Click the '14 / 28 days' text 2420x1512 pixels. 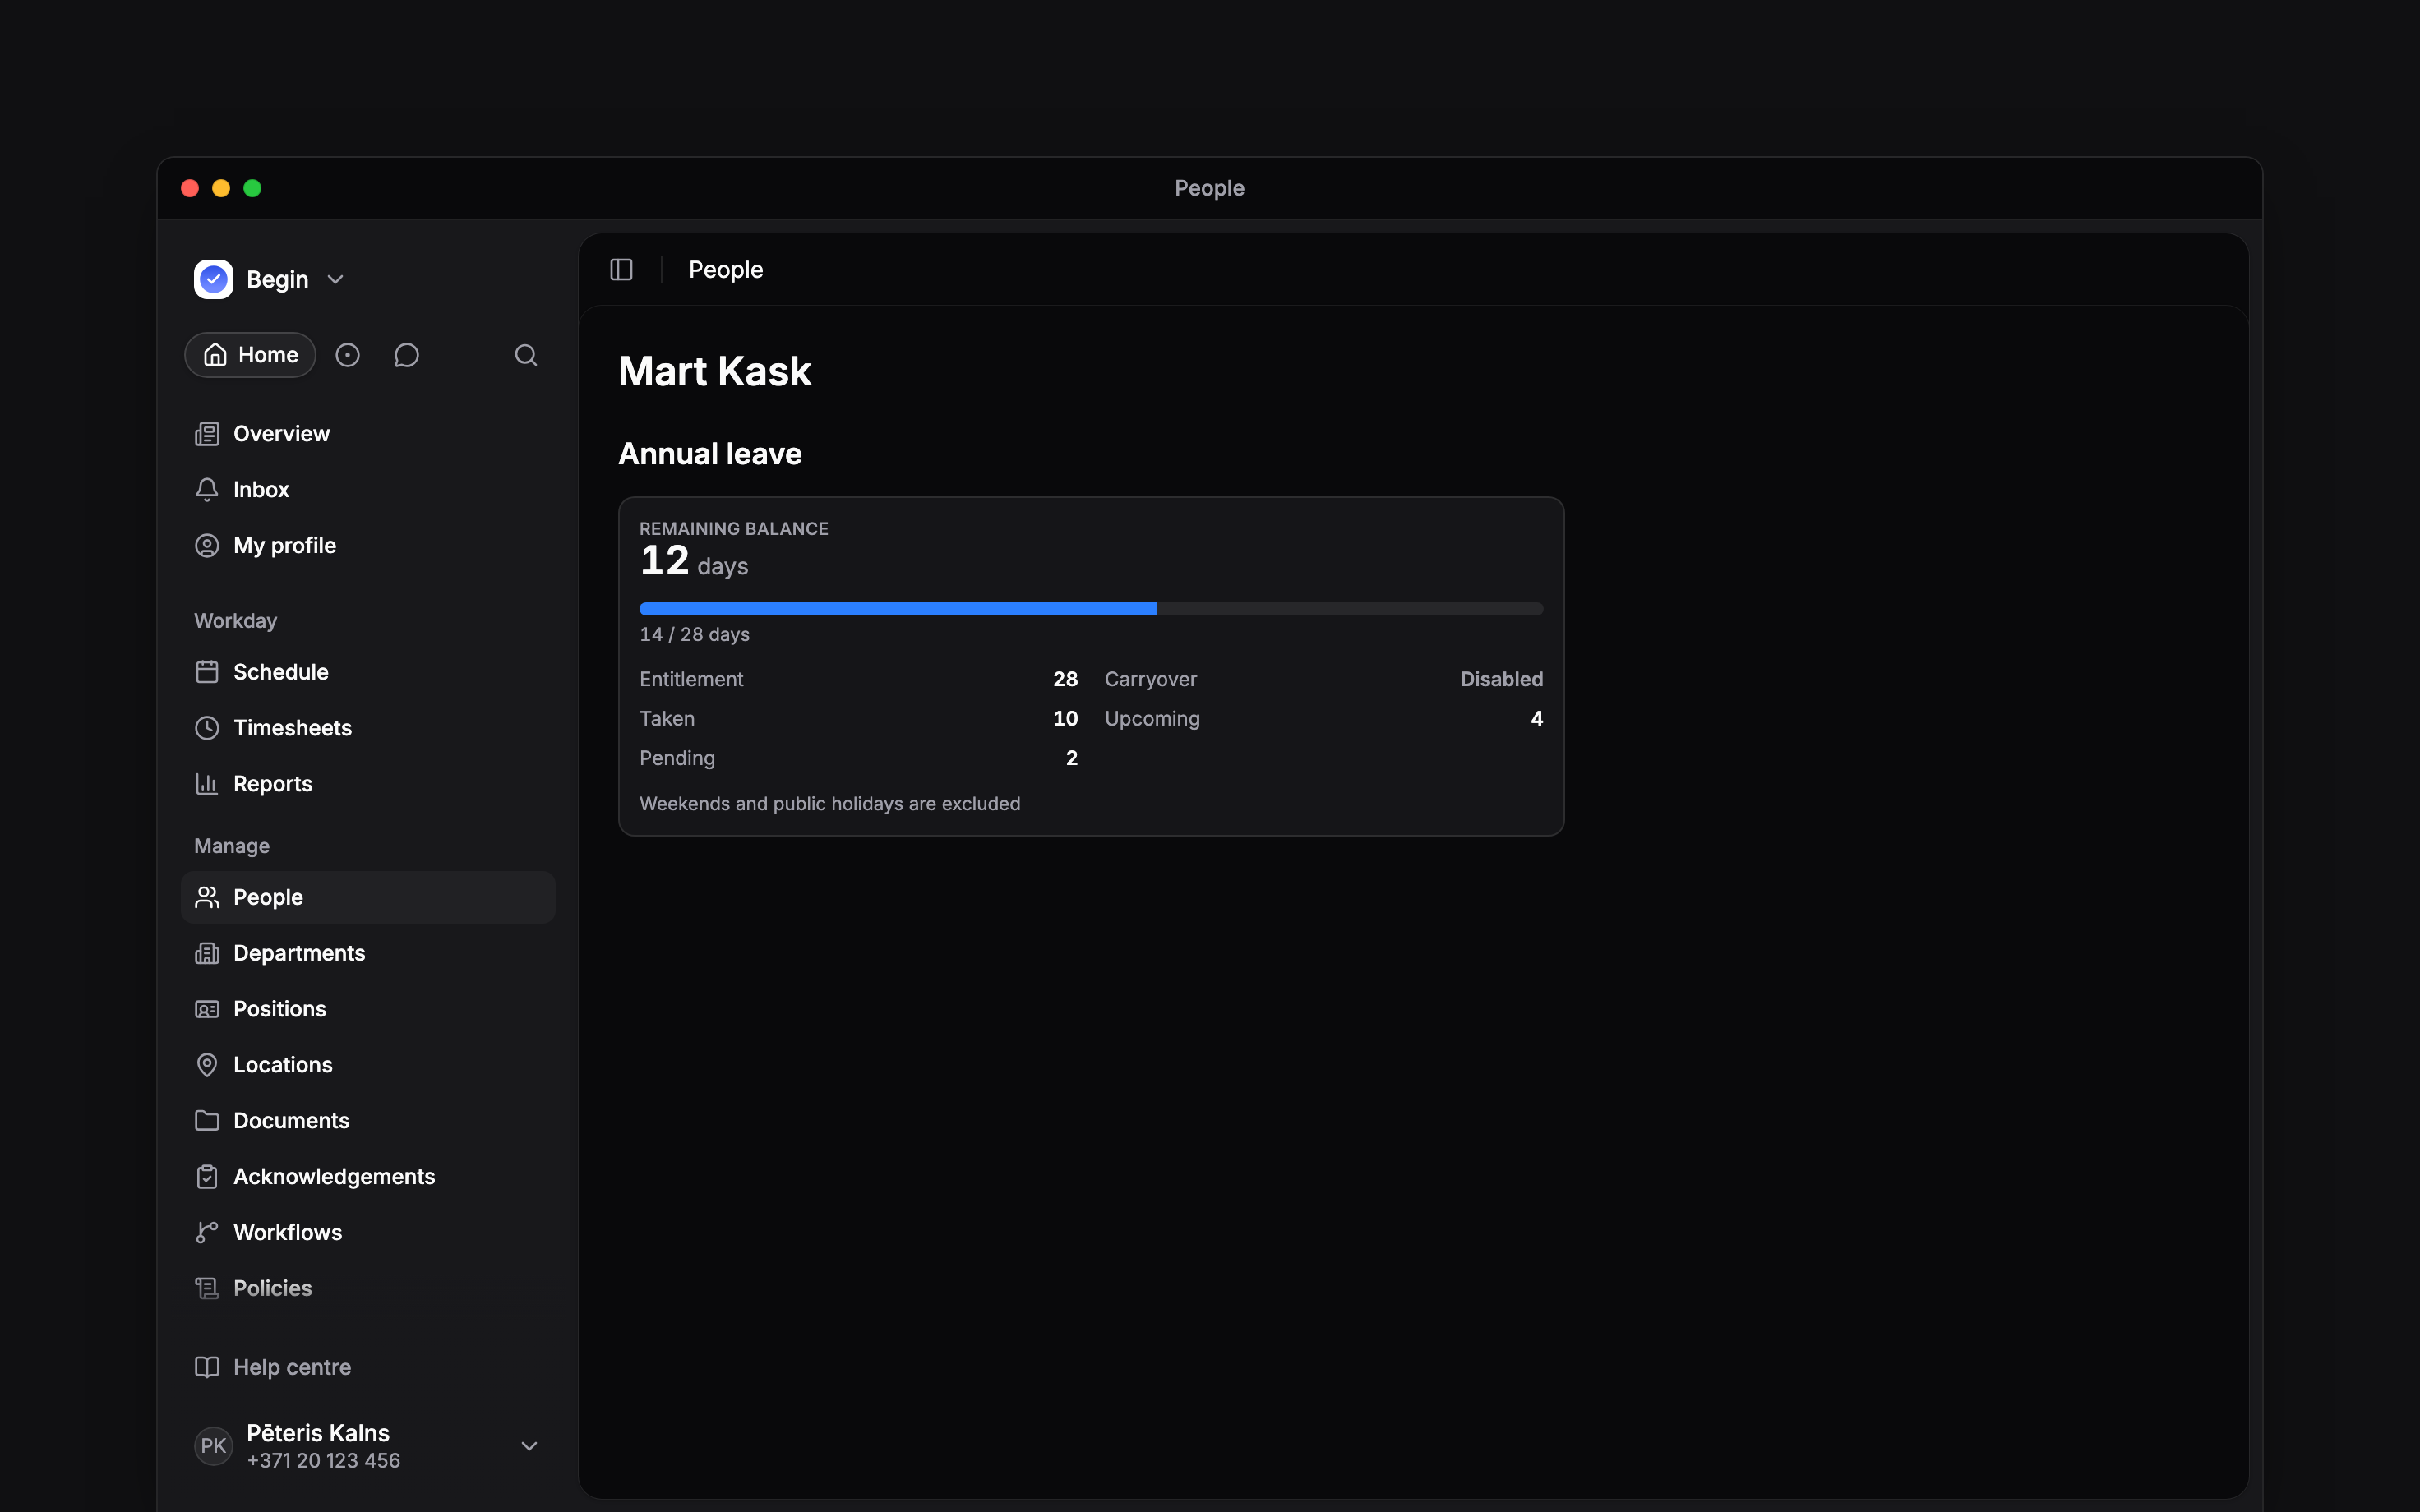(x=695, y=635)
